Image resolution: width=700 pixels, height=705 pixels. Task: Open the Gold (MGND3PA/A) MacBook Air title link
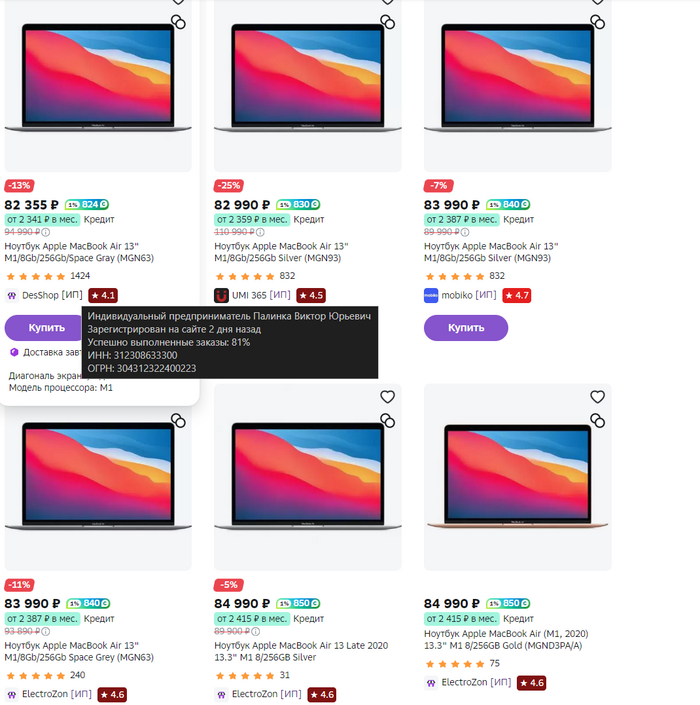pyautogui.click(x=507, y=640)
